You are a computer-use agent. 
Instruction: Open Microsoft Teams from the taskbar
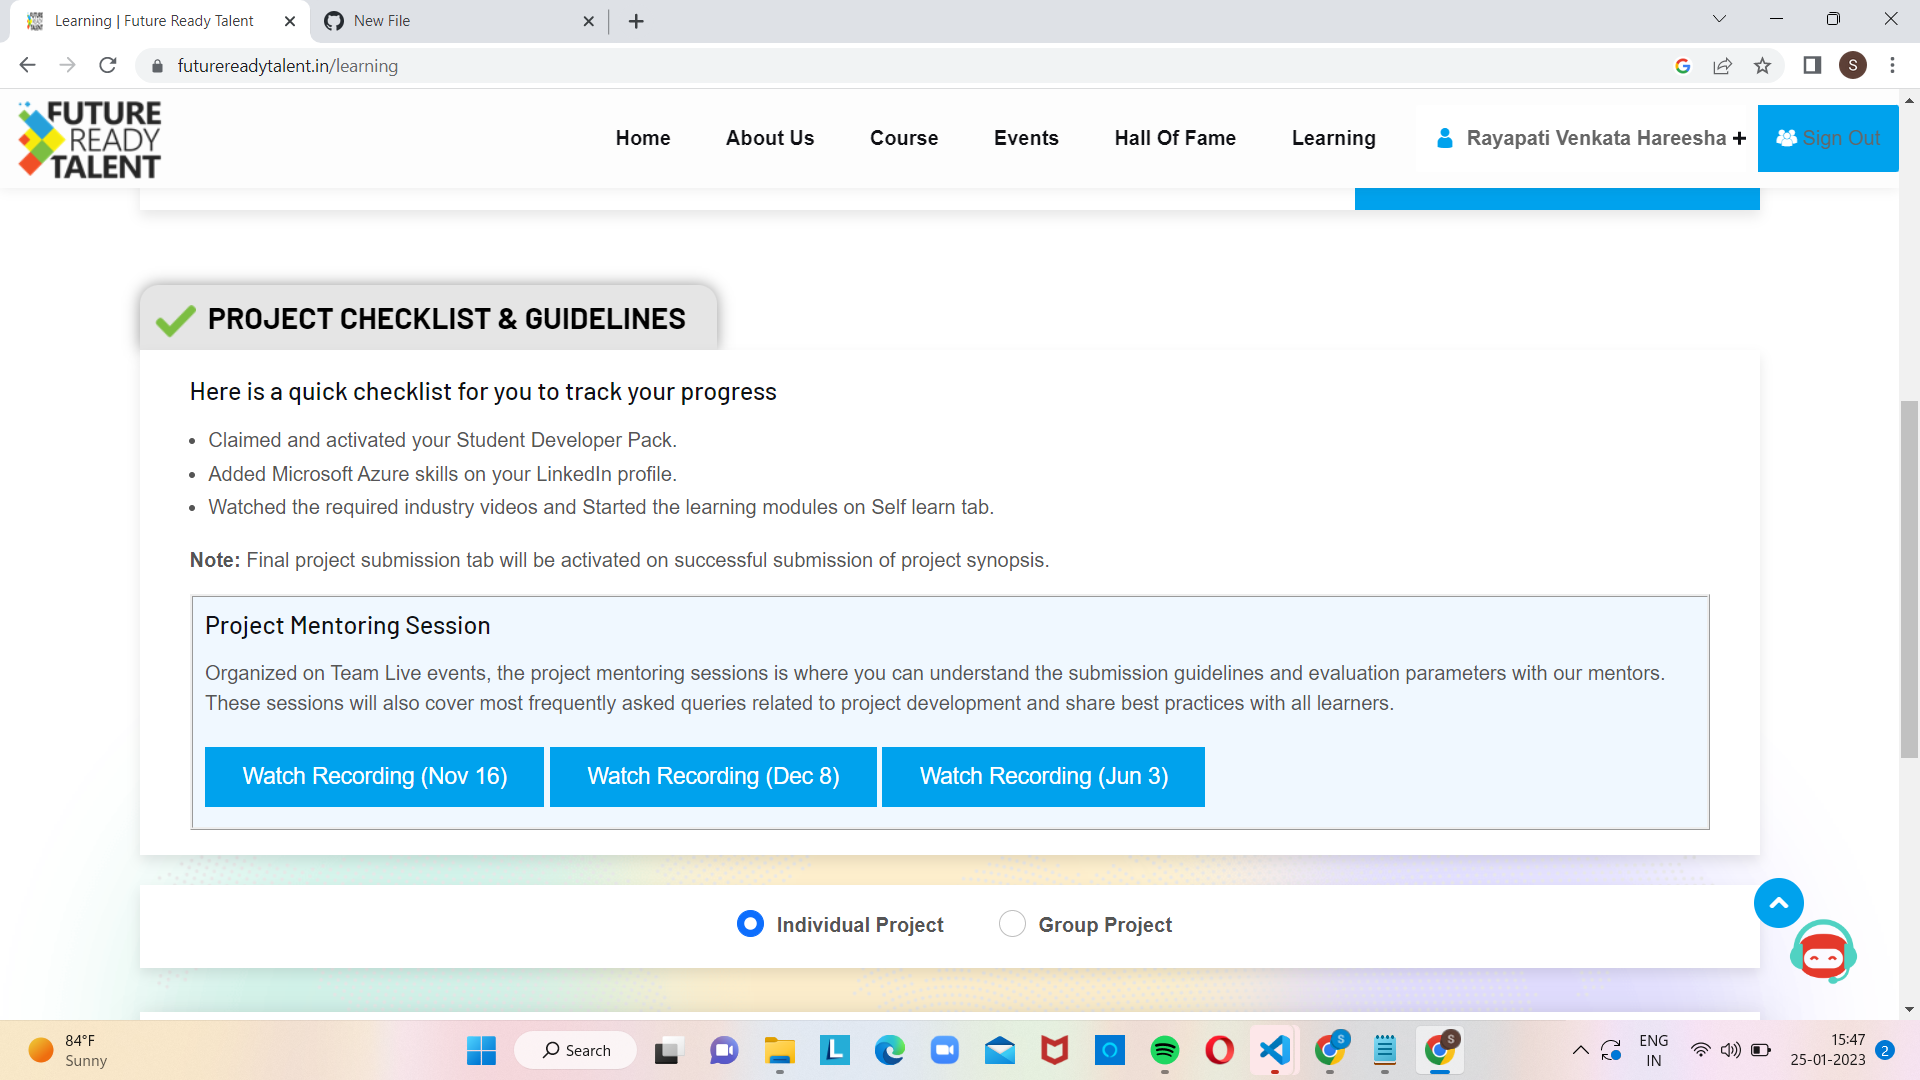(723, 1050)
